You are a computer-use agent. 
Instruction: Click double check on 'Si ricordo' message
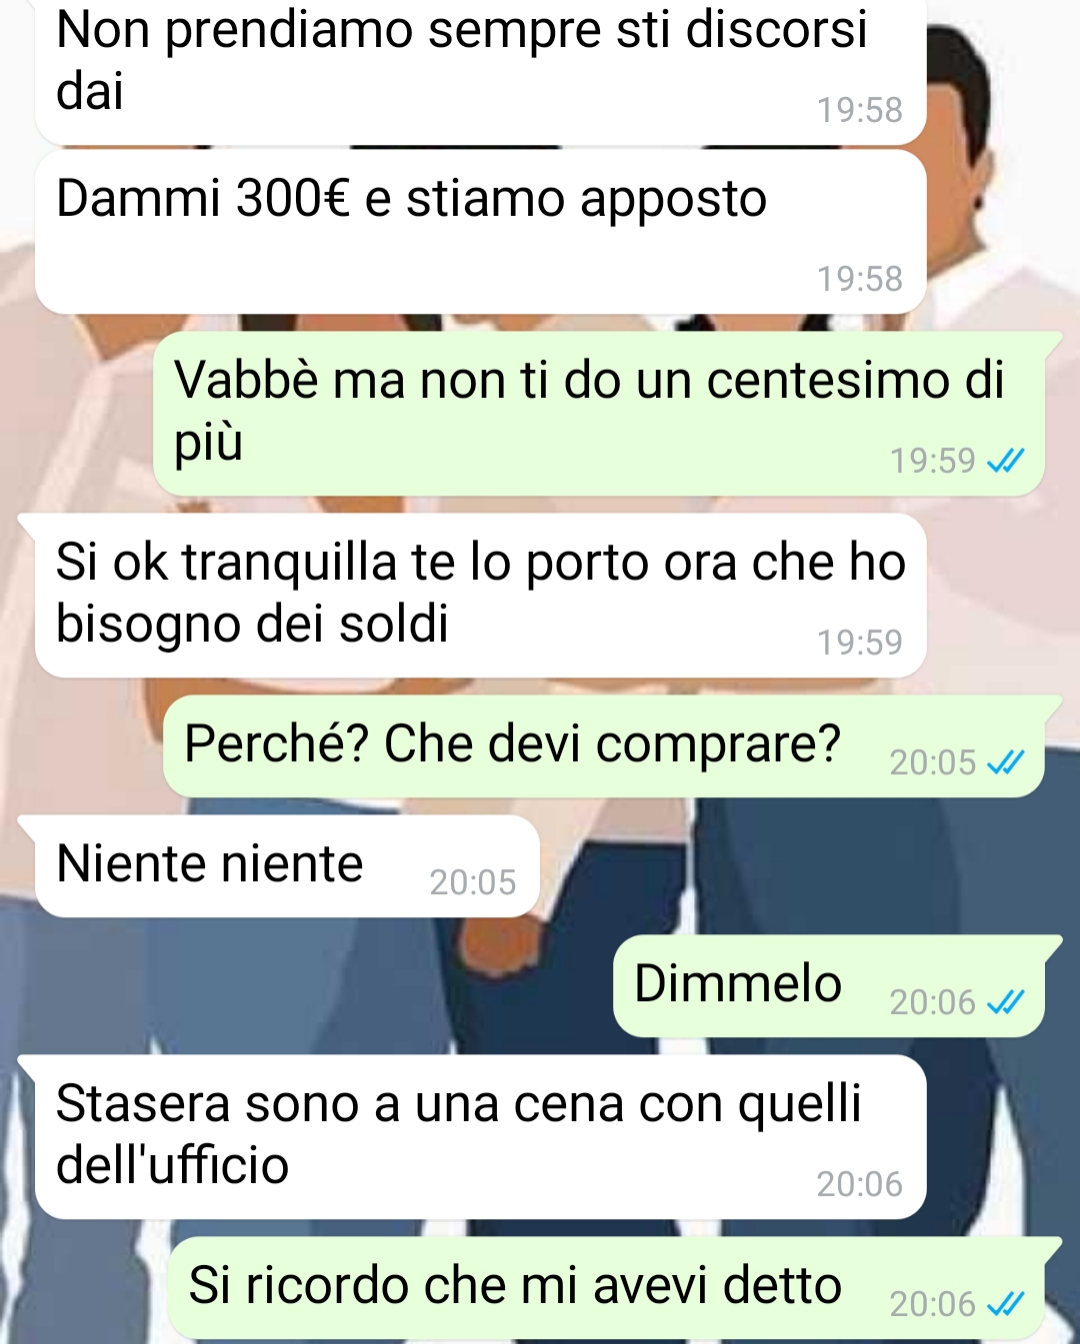(1005, 1304)
